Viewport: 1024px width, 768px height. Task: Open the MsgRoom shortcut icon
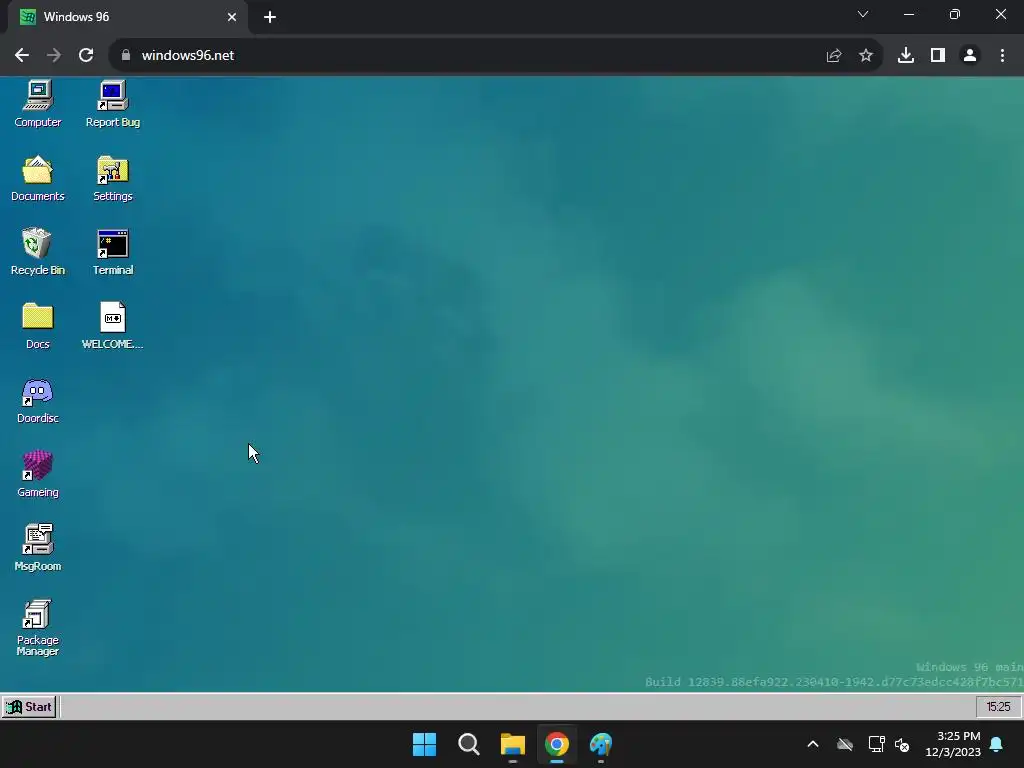pos(38,548)
